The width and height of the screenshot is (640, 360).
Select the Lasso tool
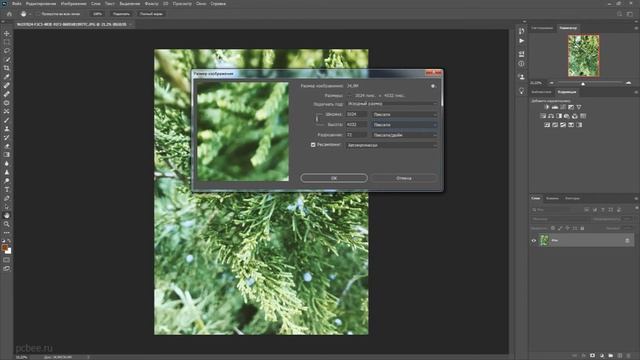[7, 51]
